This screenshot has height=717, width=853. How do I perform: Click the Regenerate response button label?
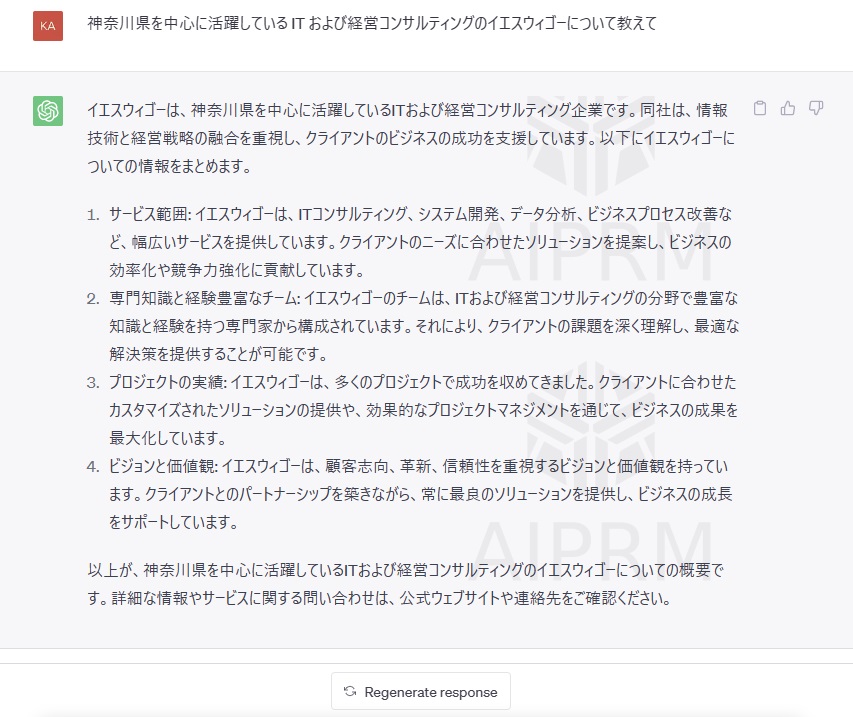(431, 692)
